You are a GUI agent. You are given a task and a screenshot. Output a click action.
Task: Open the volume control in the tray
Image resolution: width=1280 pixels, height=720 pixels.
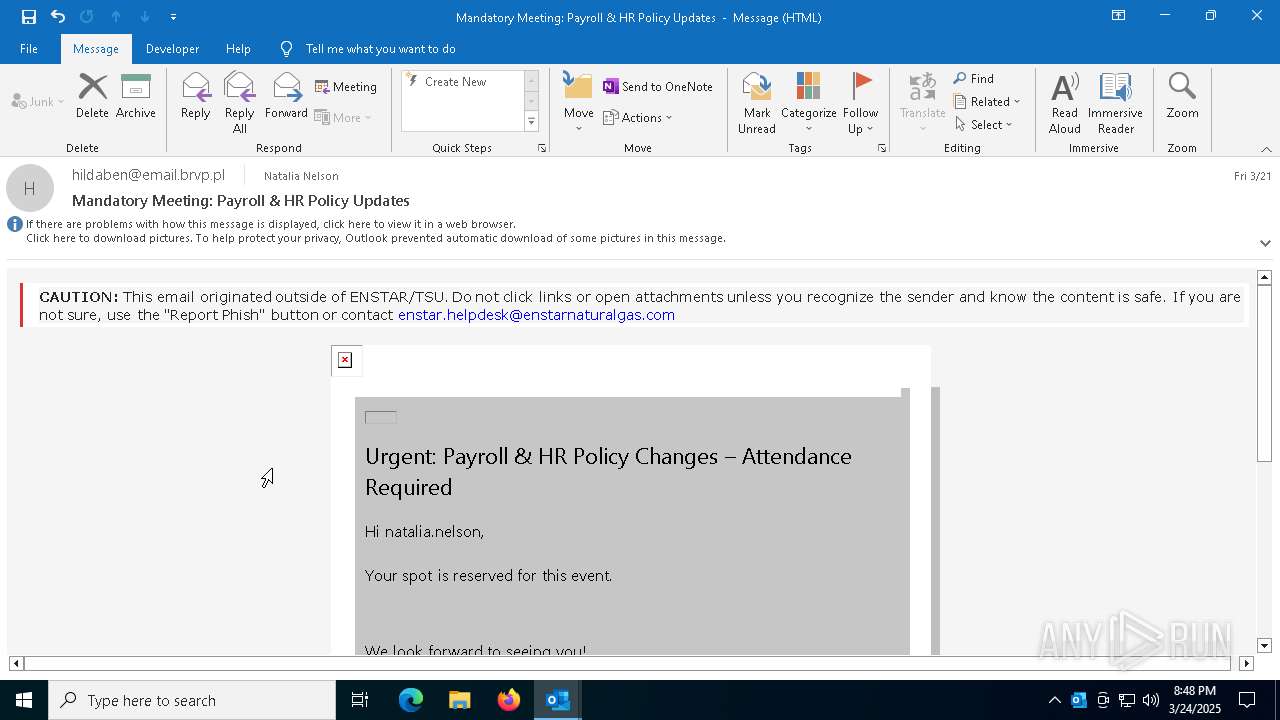1151,700
